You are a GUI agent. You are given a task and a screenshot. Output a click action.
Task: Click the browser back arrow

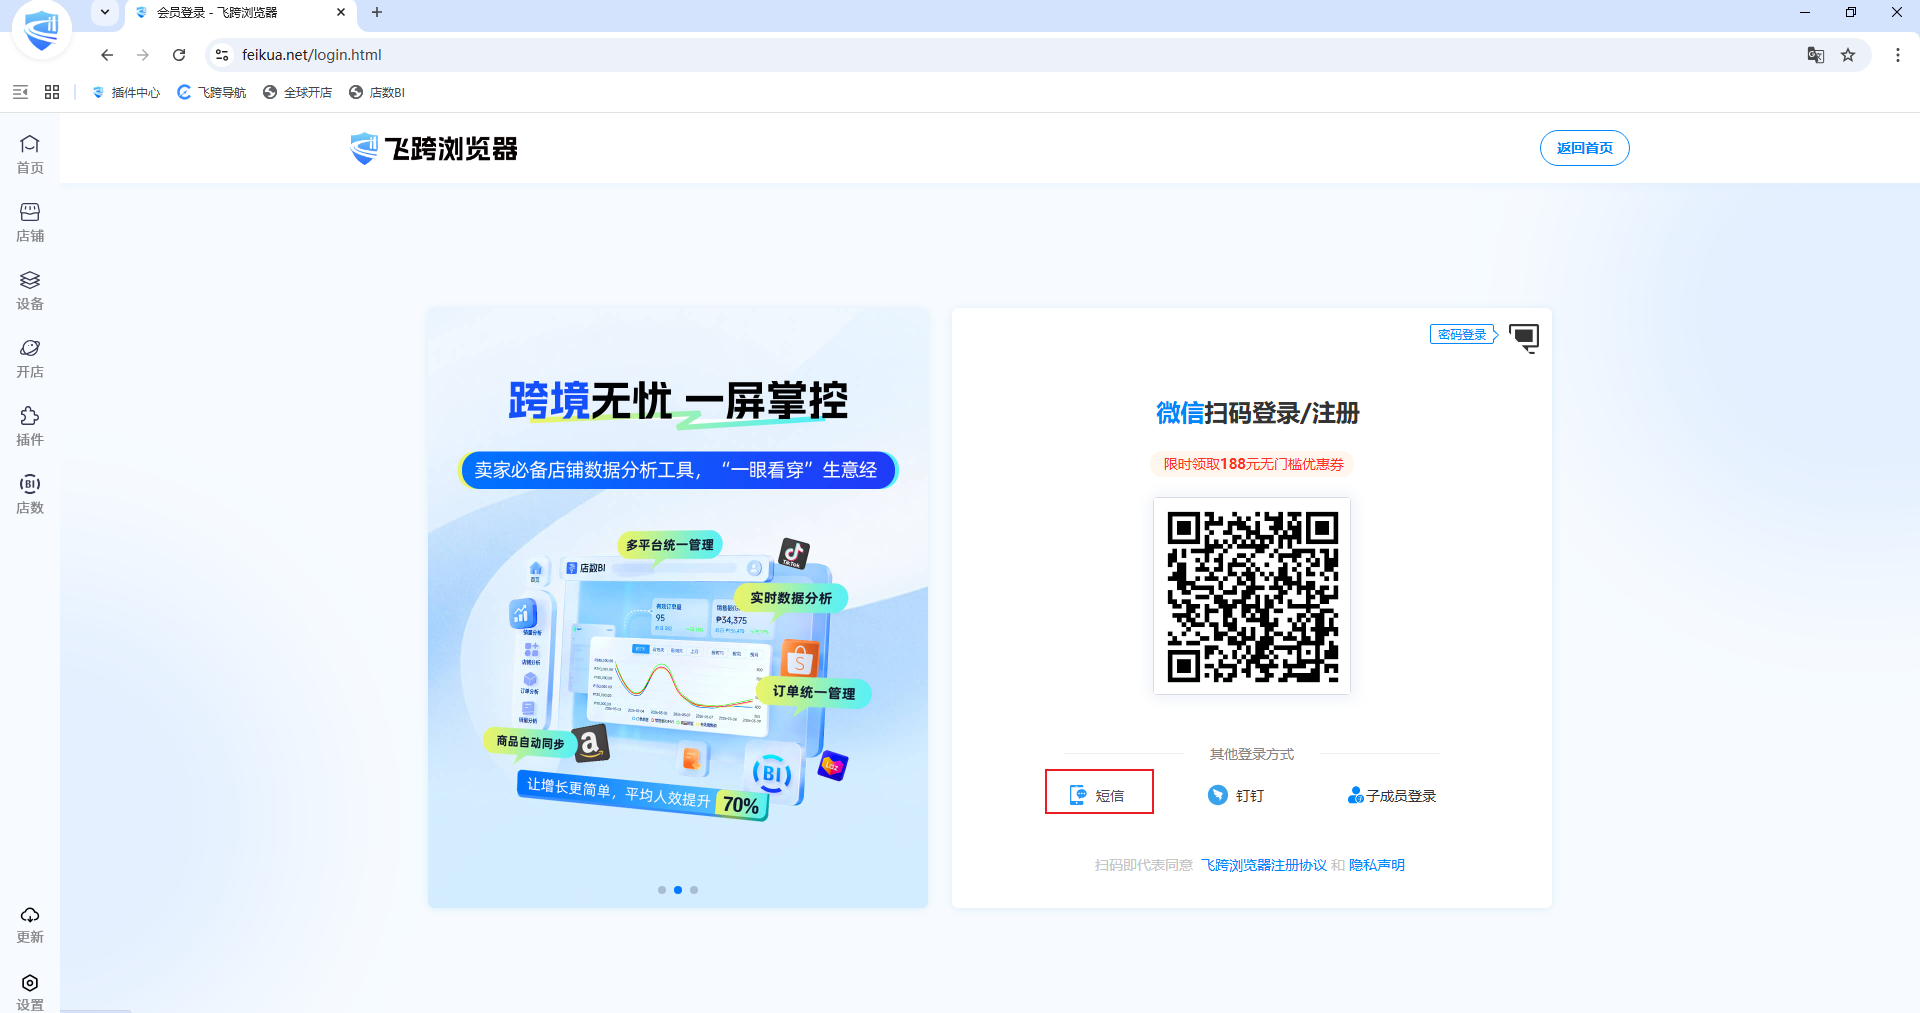pos(107,55)
